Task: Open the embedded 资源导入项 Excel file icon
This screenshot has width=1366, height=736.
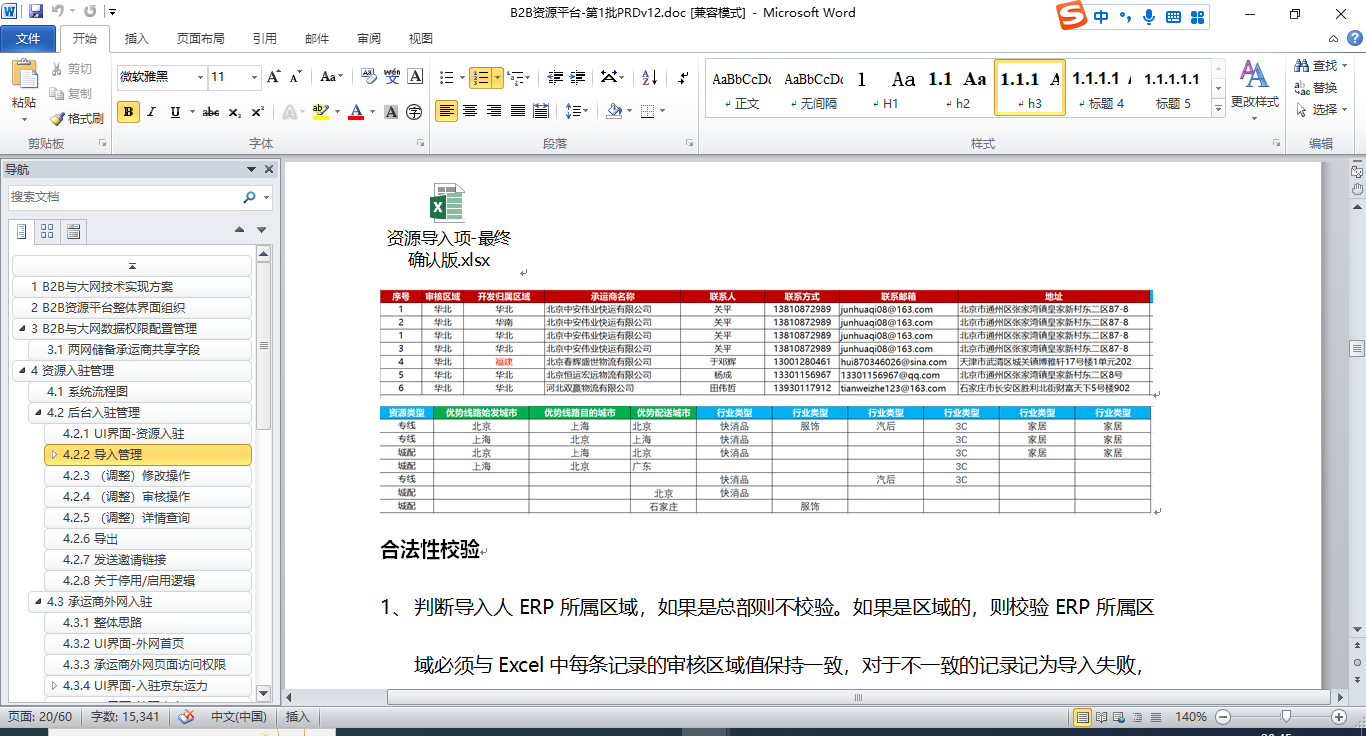Action: click(x=448, y=204)
